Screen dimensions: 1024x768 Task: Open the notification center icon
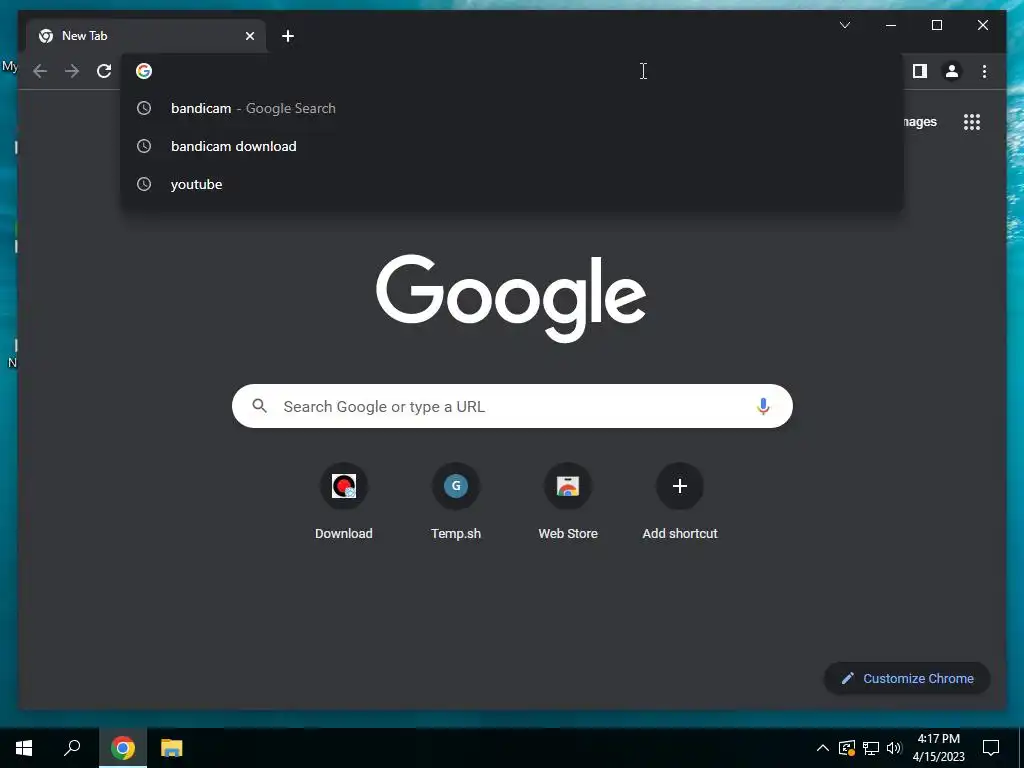[x=991, y=748]
